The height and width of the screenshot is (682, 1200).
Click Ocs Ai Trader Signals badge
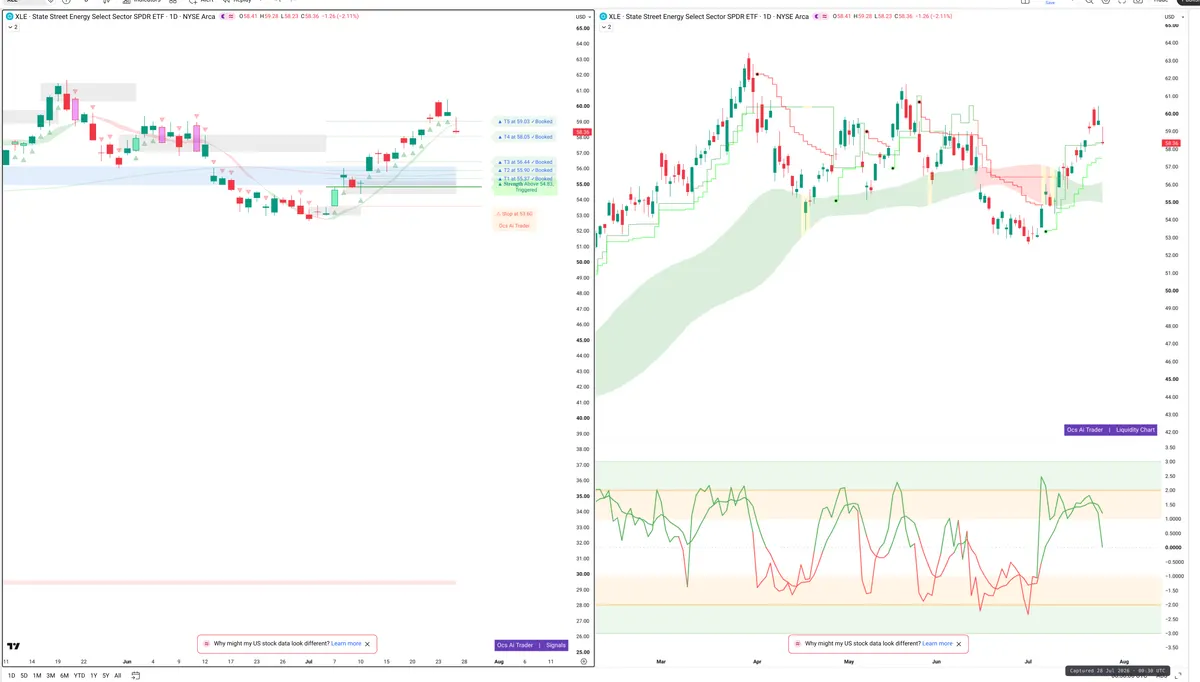(532, 645)
